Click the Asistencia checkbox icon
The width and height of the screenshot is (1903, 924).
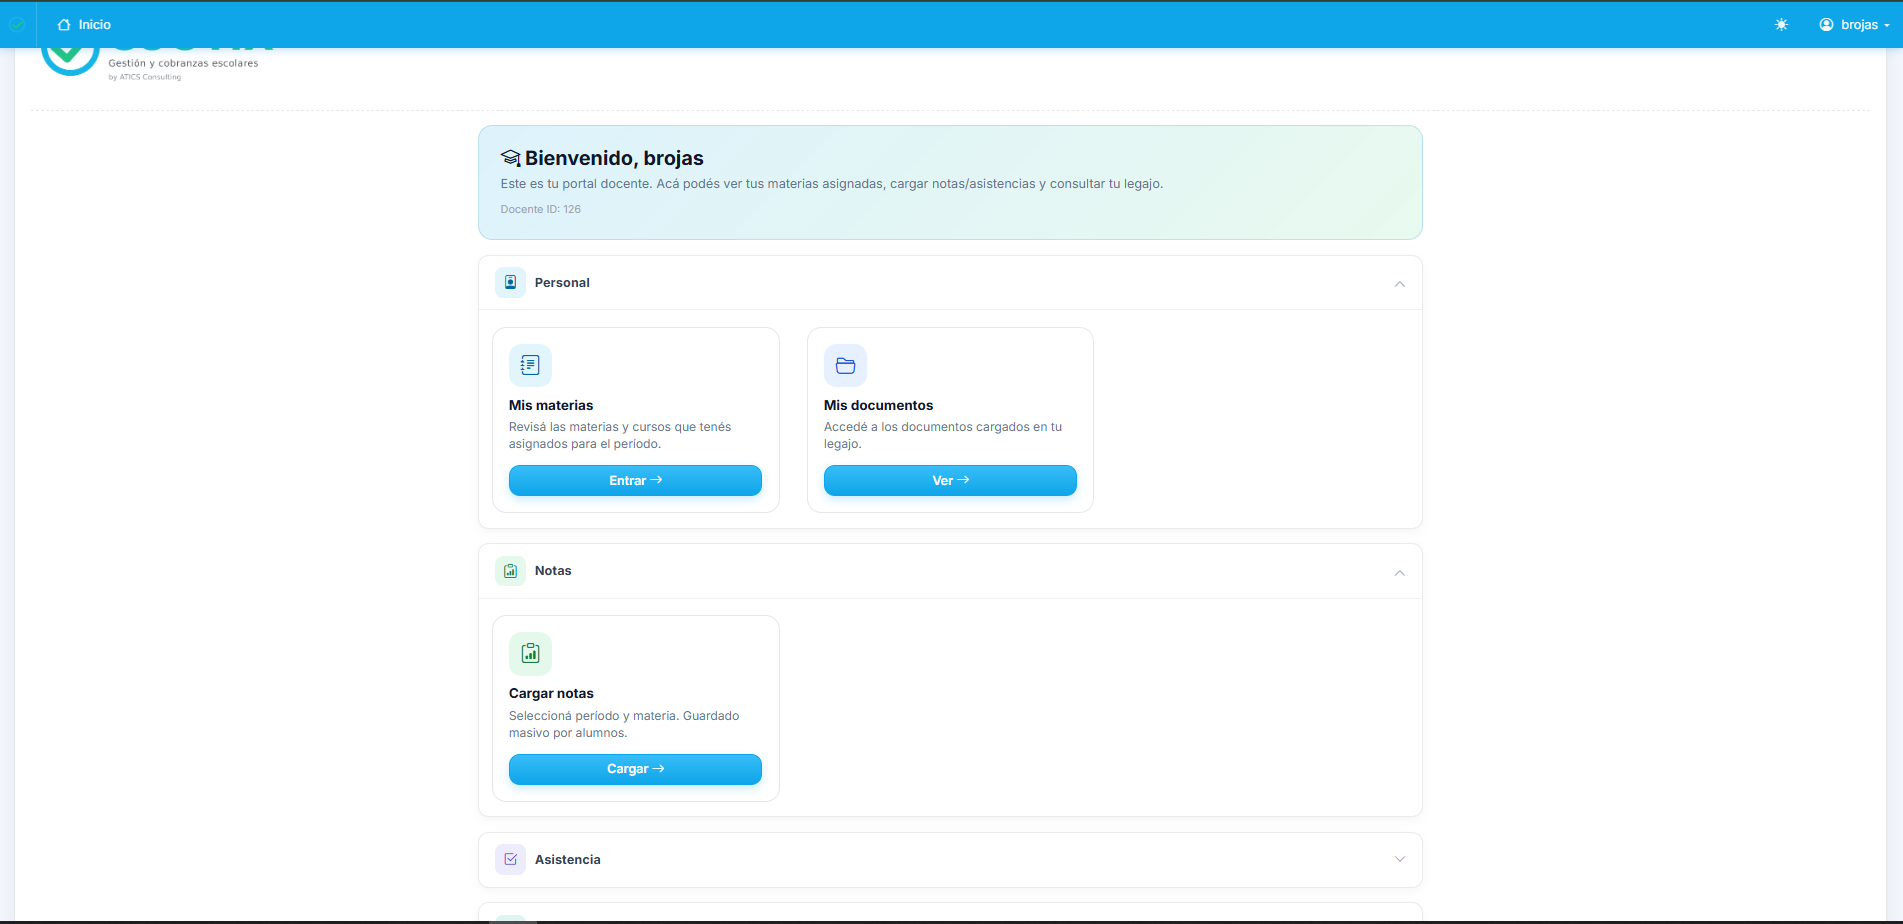[x=510, y=859]
